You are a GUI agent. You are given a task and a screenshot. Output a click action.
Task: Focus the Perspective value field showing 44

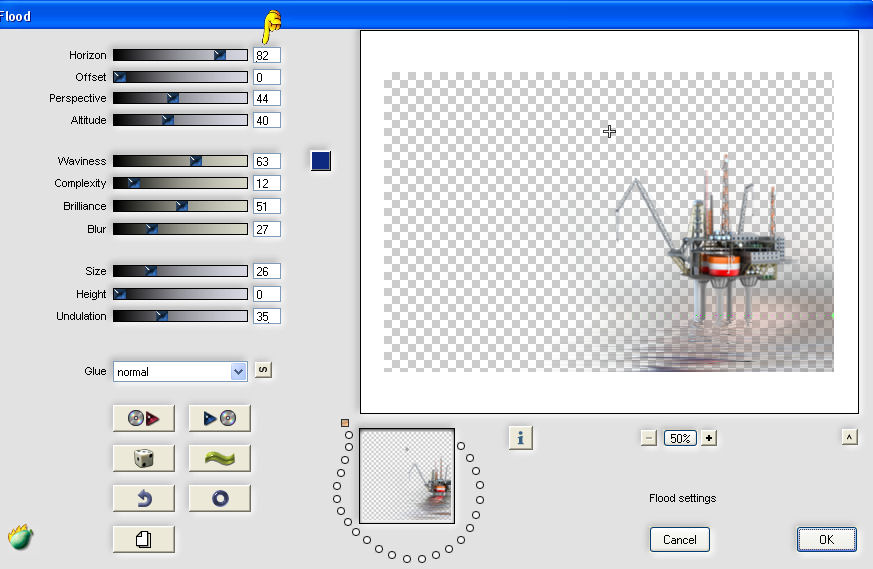(x=267, y=98)
